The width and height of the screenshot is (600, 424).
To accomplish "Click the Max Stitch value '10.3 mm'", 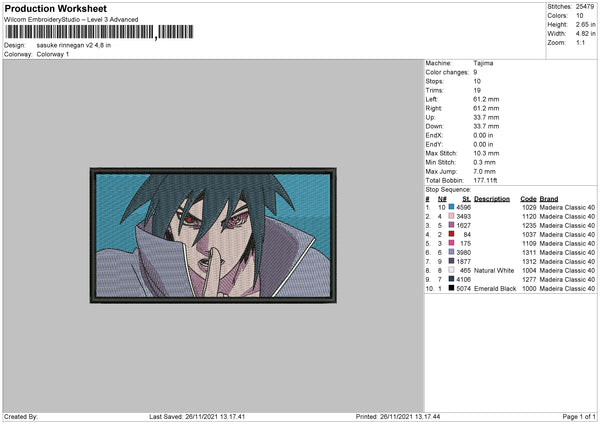I will point(486,153).
